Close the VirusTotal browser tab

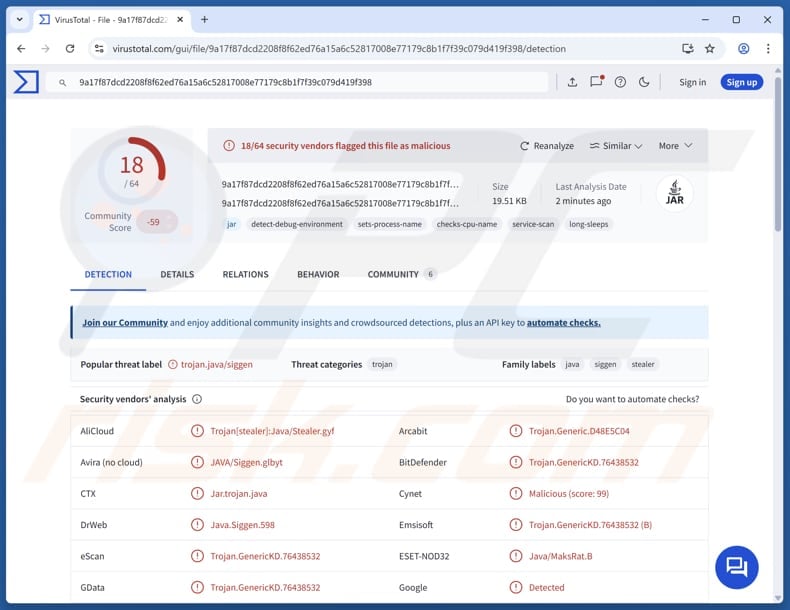tap(180, 20)
